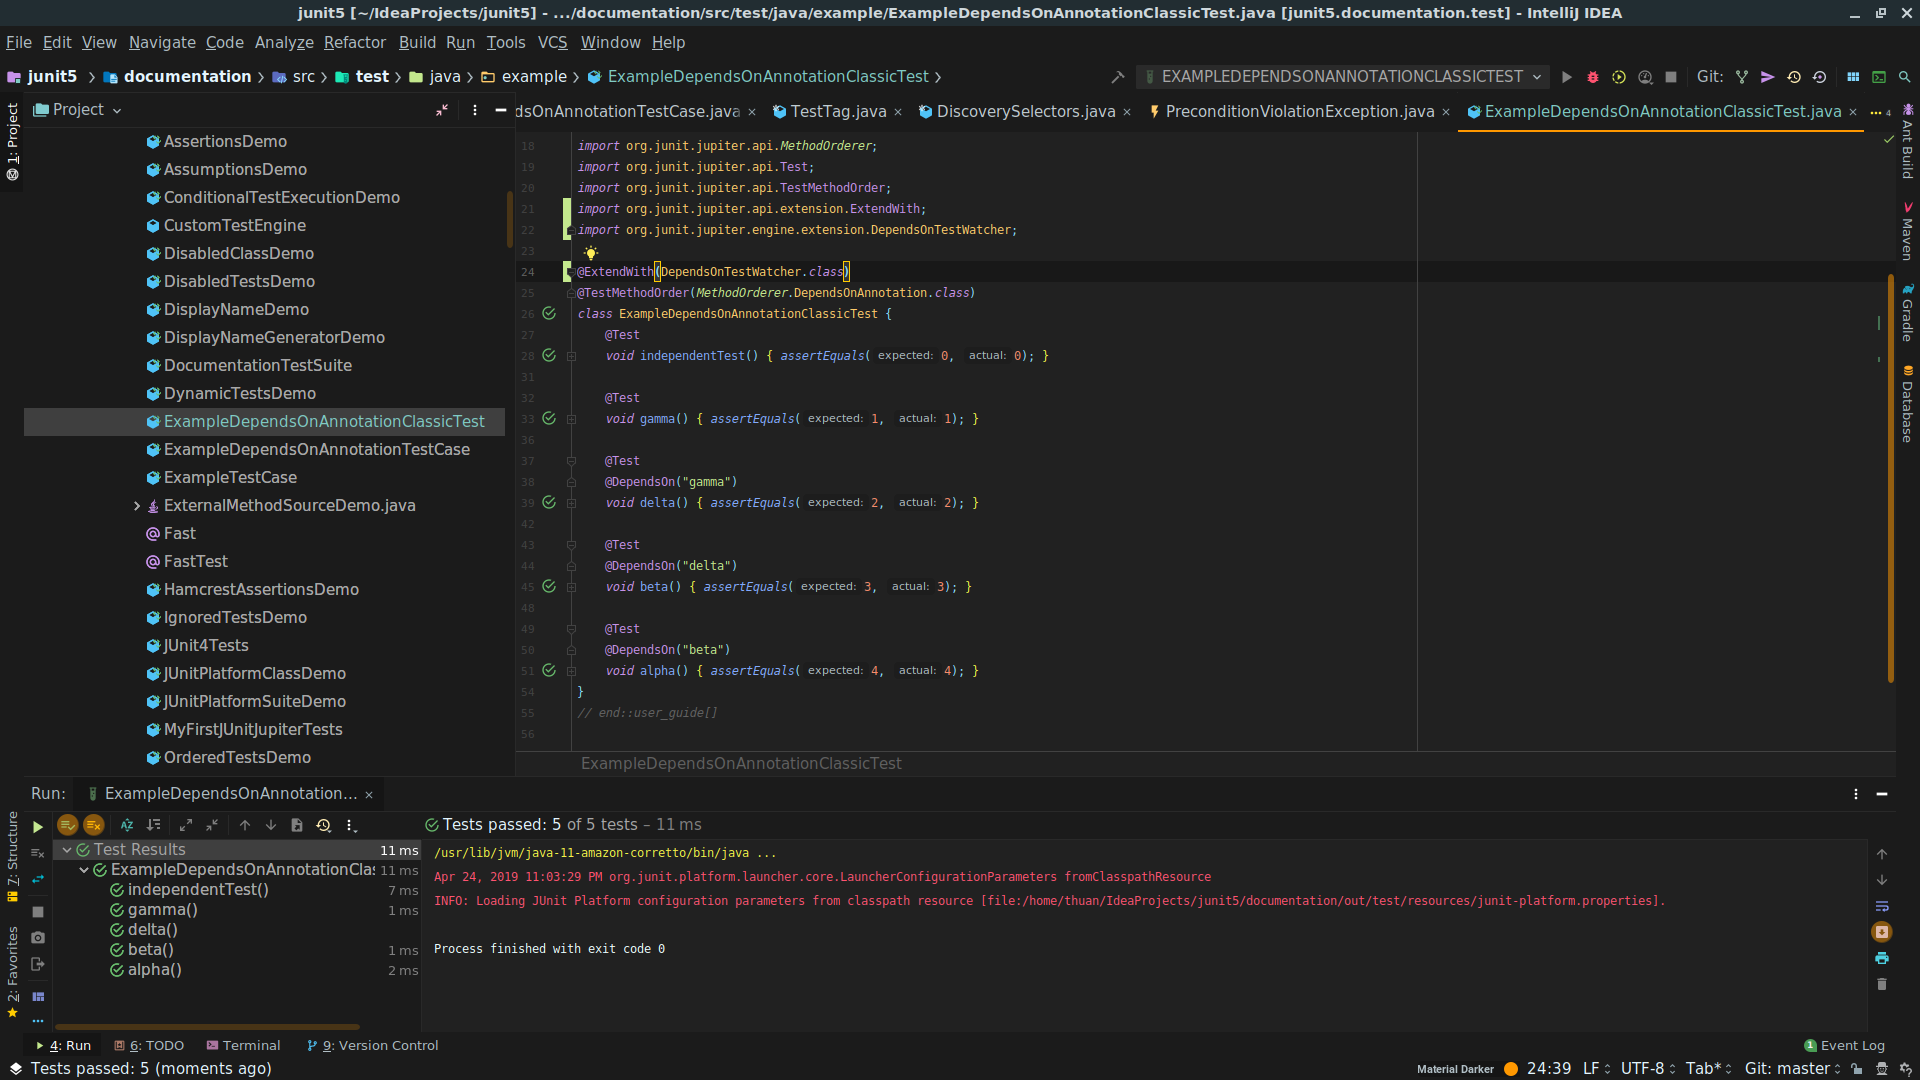The height and width of the screenshot is (1080, 1920).
Task: Rerun tests with green play icon
Action: click(x=38, y=826)
